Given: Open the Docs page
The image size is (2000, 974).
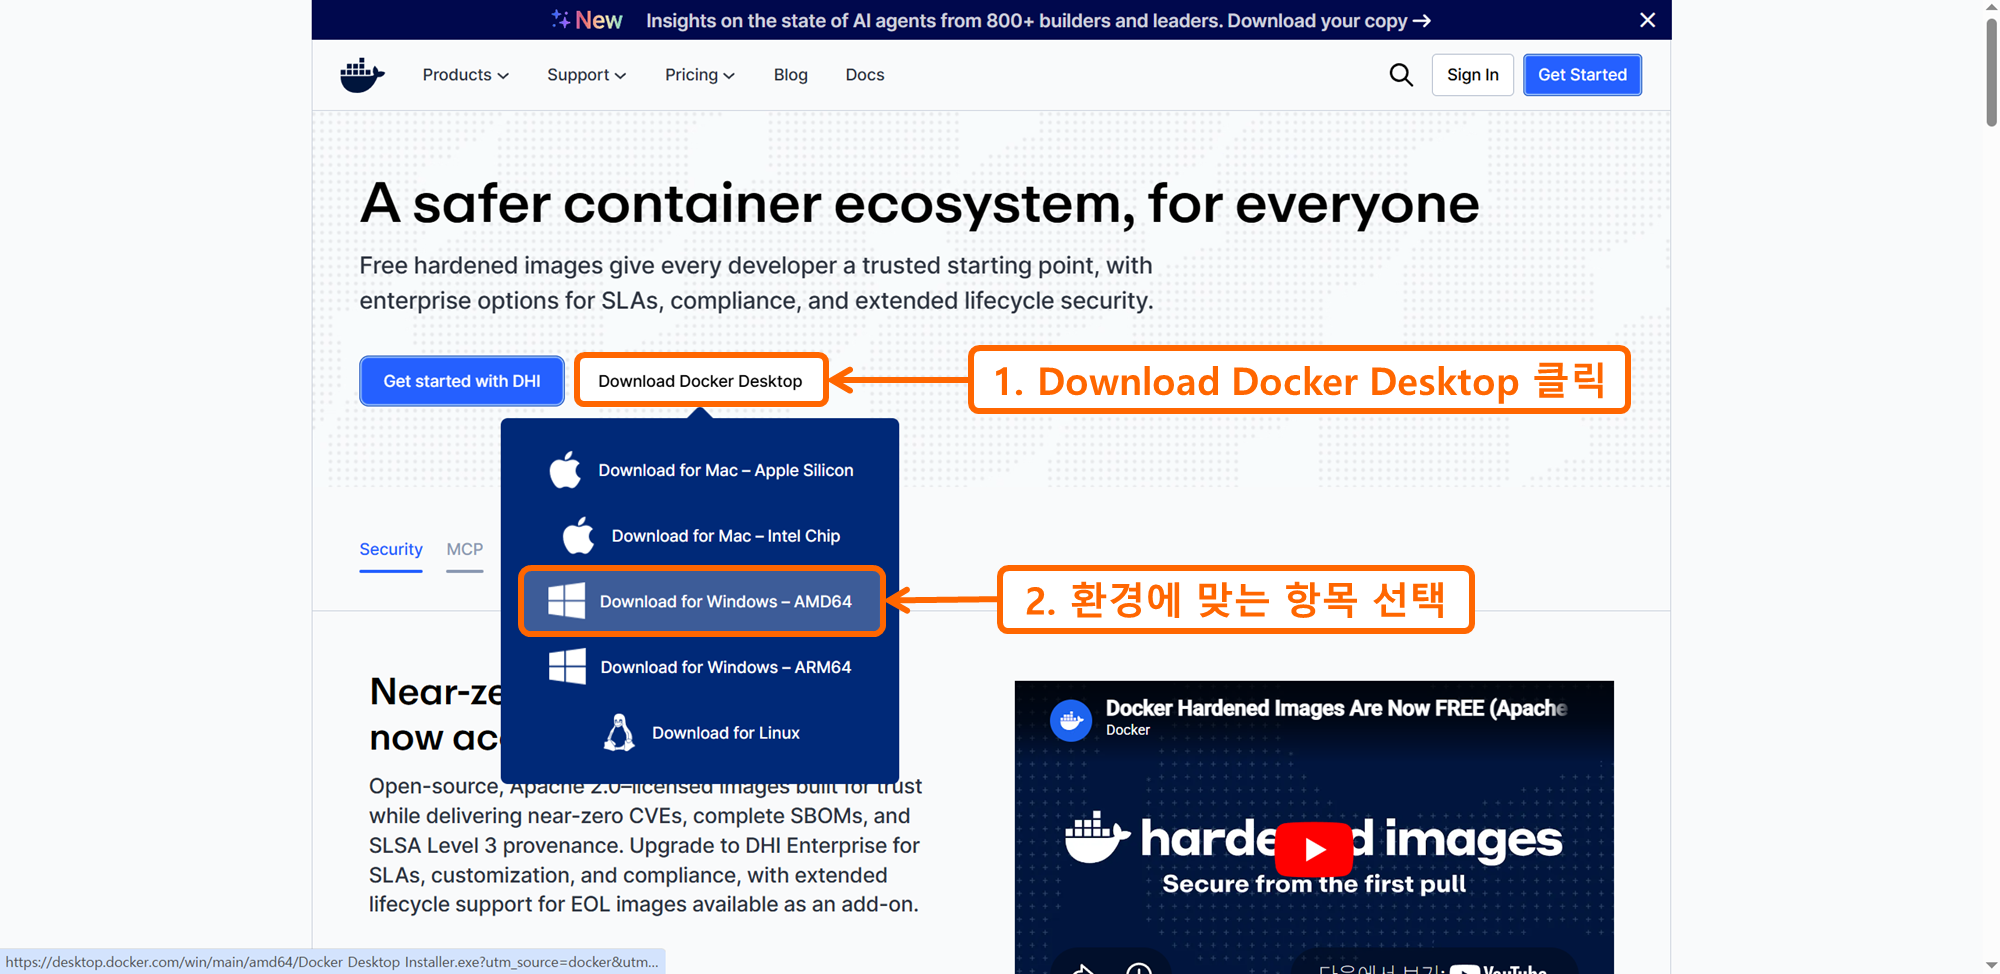Looking at the screenshot, I should pos(865,75).
